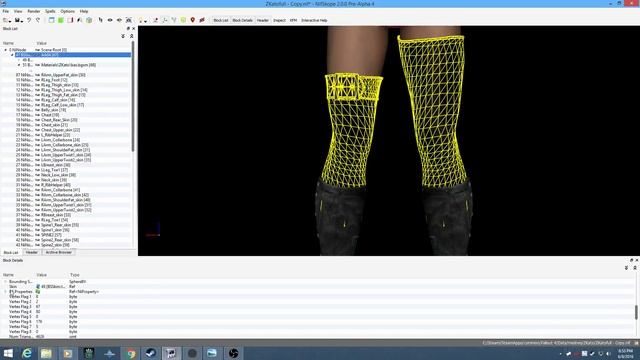Select the SPINE2 row in block list
The image size is (640, 360).
66,235
